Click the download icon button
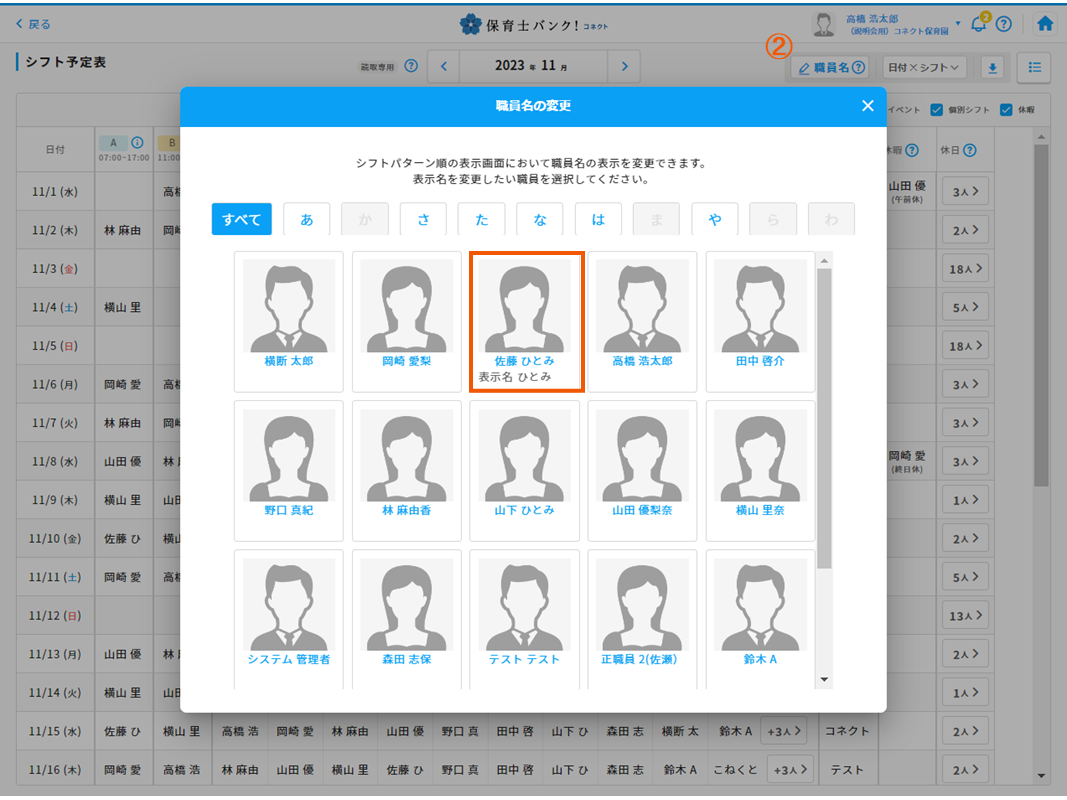This screenshot has width=1067, height=800. tap(993, 68)
